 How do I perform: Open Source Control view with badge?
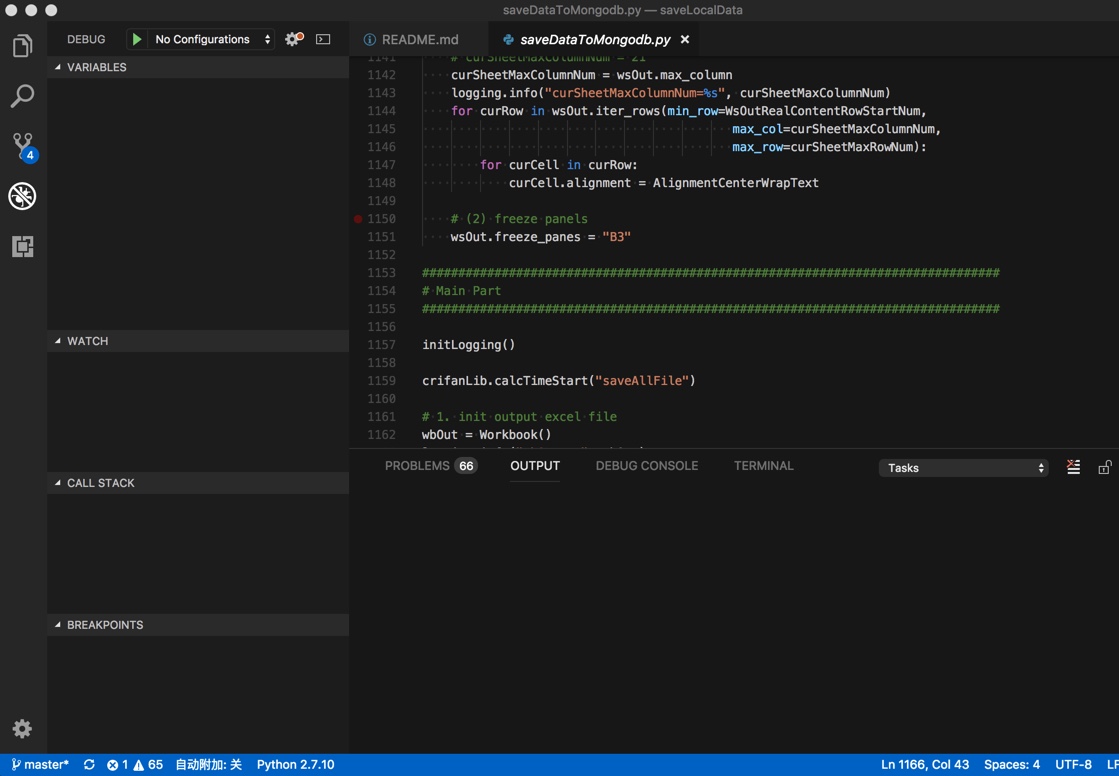click(22, 146)
